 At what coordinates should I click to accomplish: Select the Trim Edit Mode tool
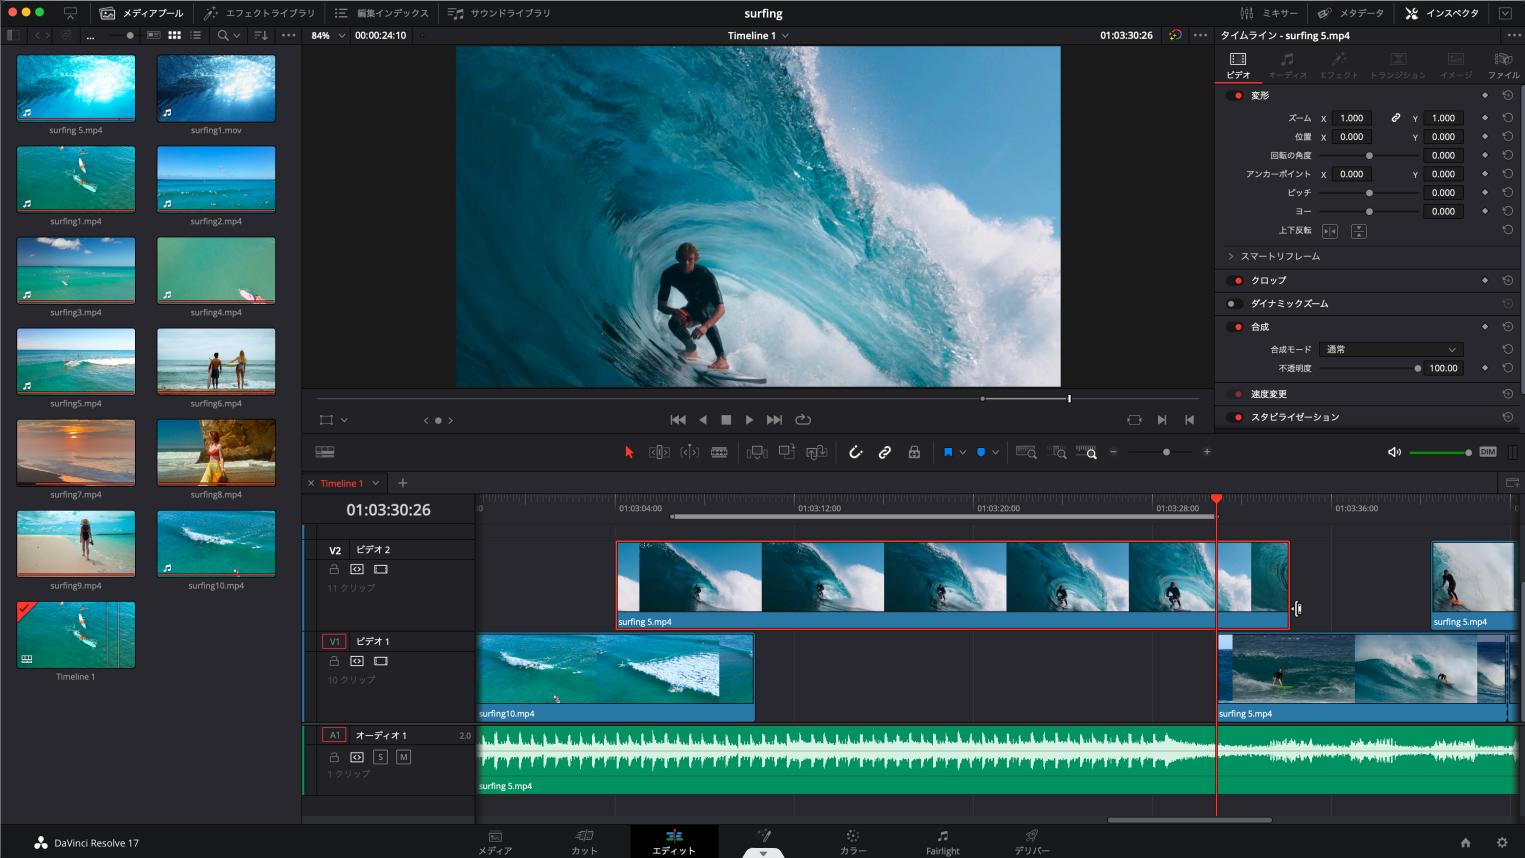(659, 452)
